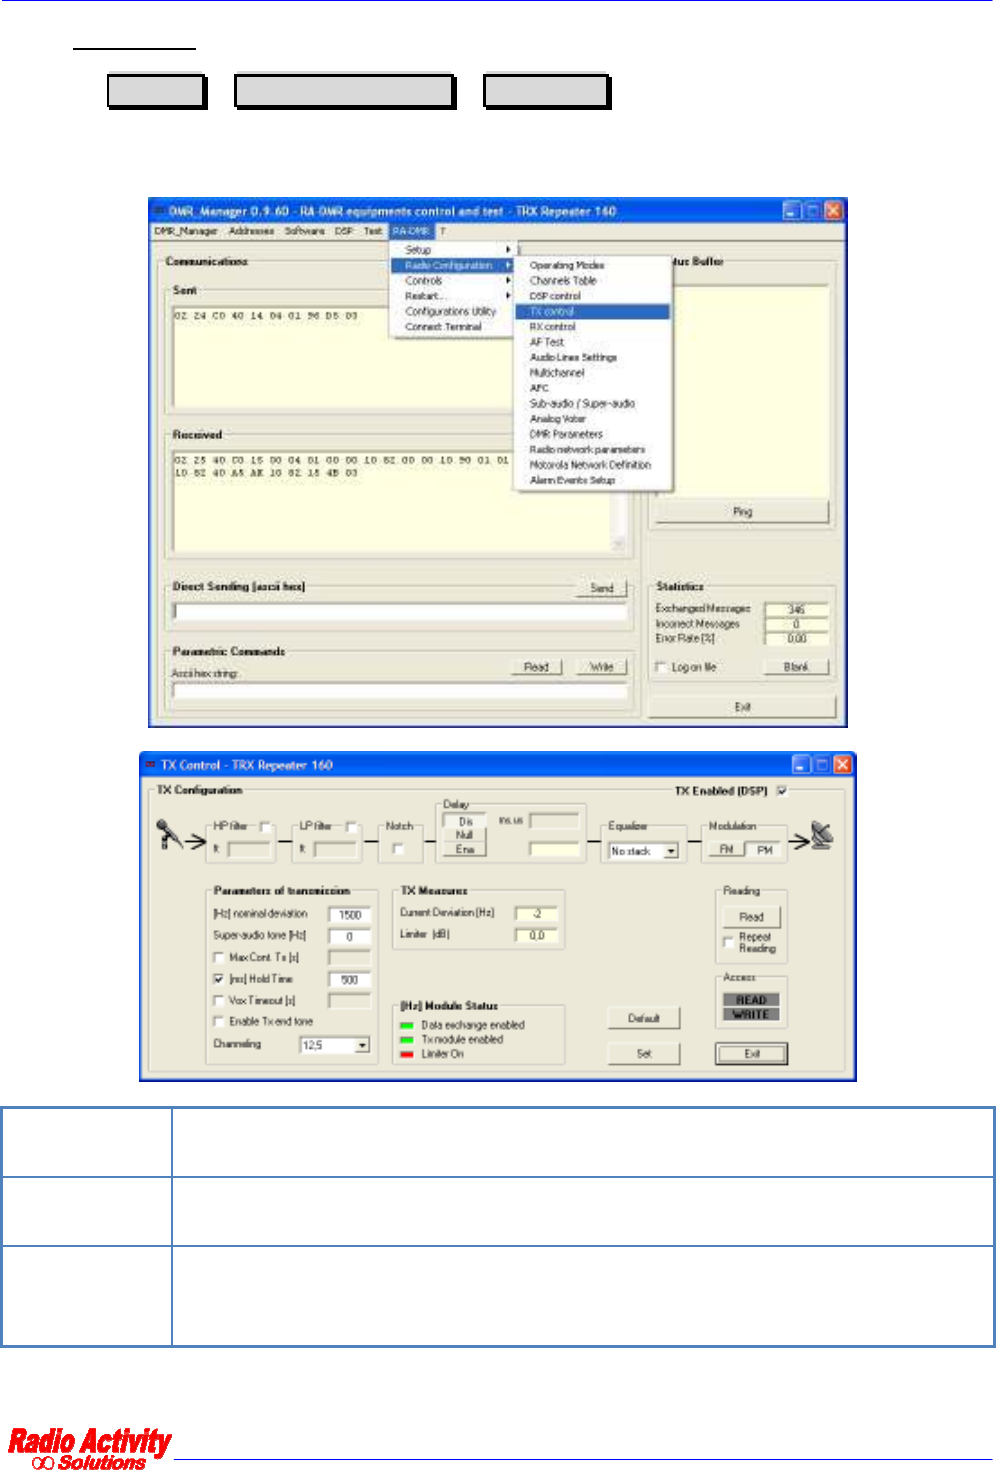Toggle the TX Enabled (DSP) checkbox
This screenshot has width=996, height=1470.
[782, 791]
